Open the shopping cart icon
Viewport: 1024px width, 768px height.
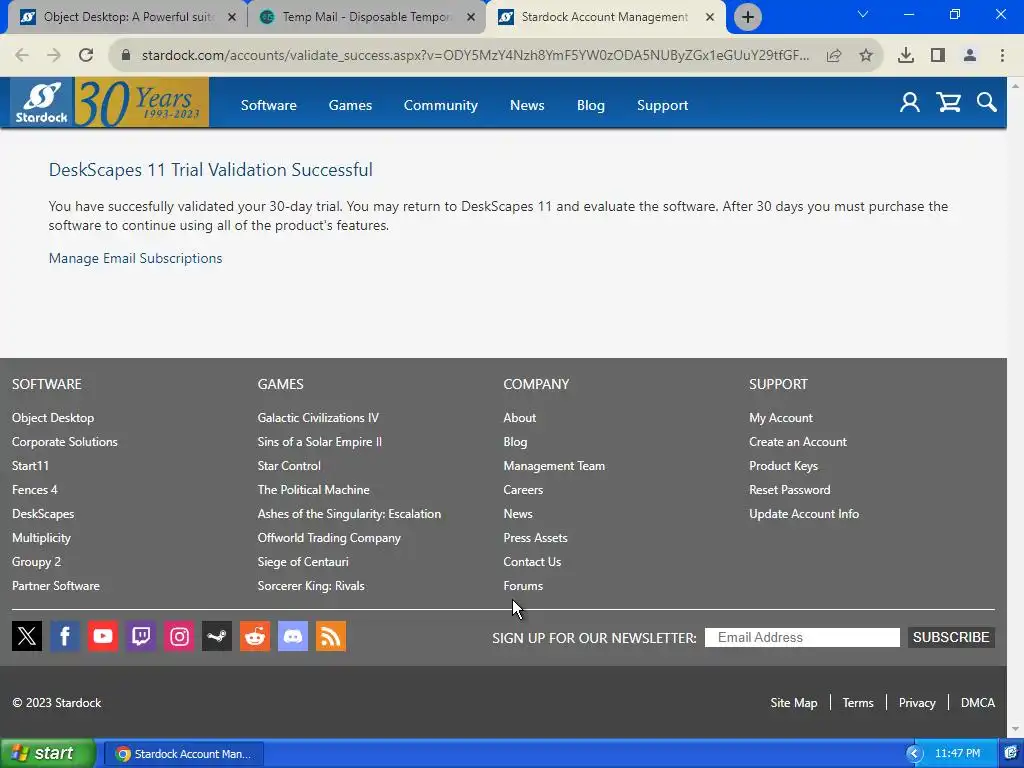coord(948,103)
